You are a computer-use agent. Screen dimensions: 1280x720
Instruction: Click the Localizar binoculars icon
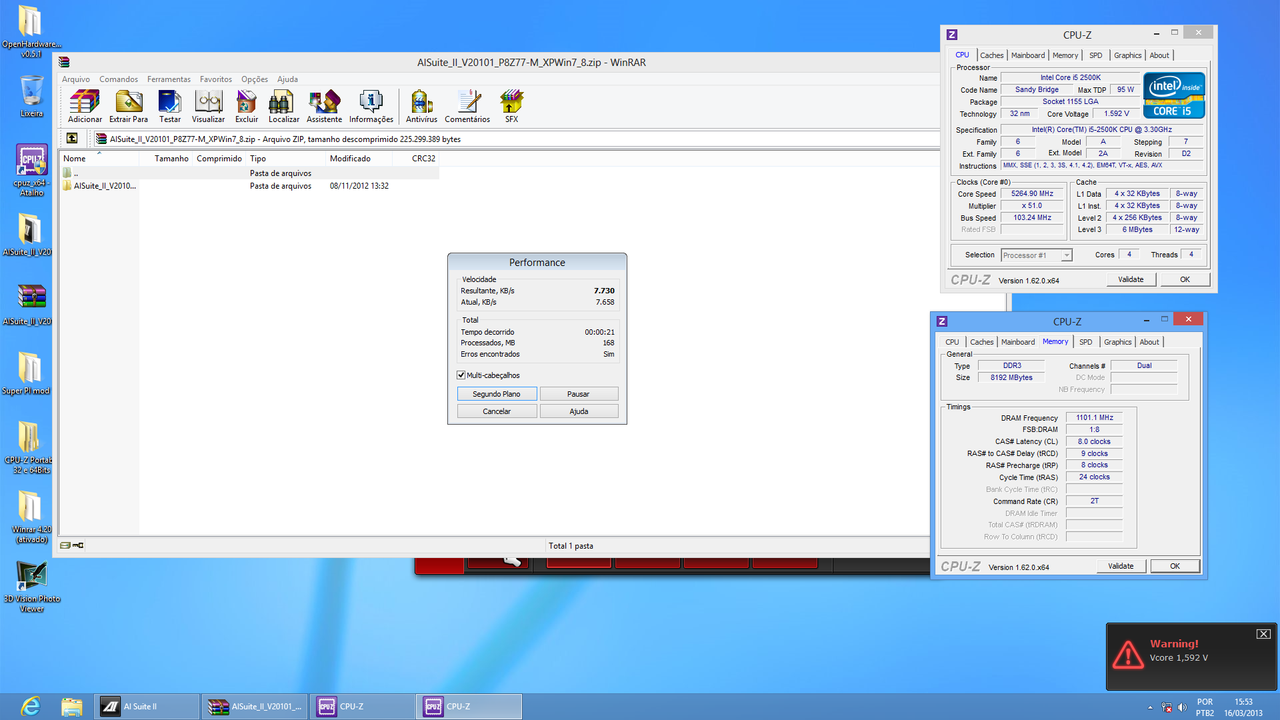[x=284, y=106]
